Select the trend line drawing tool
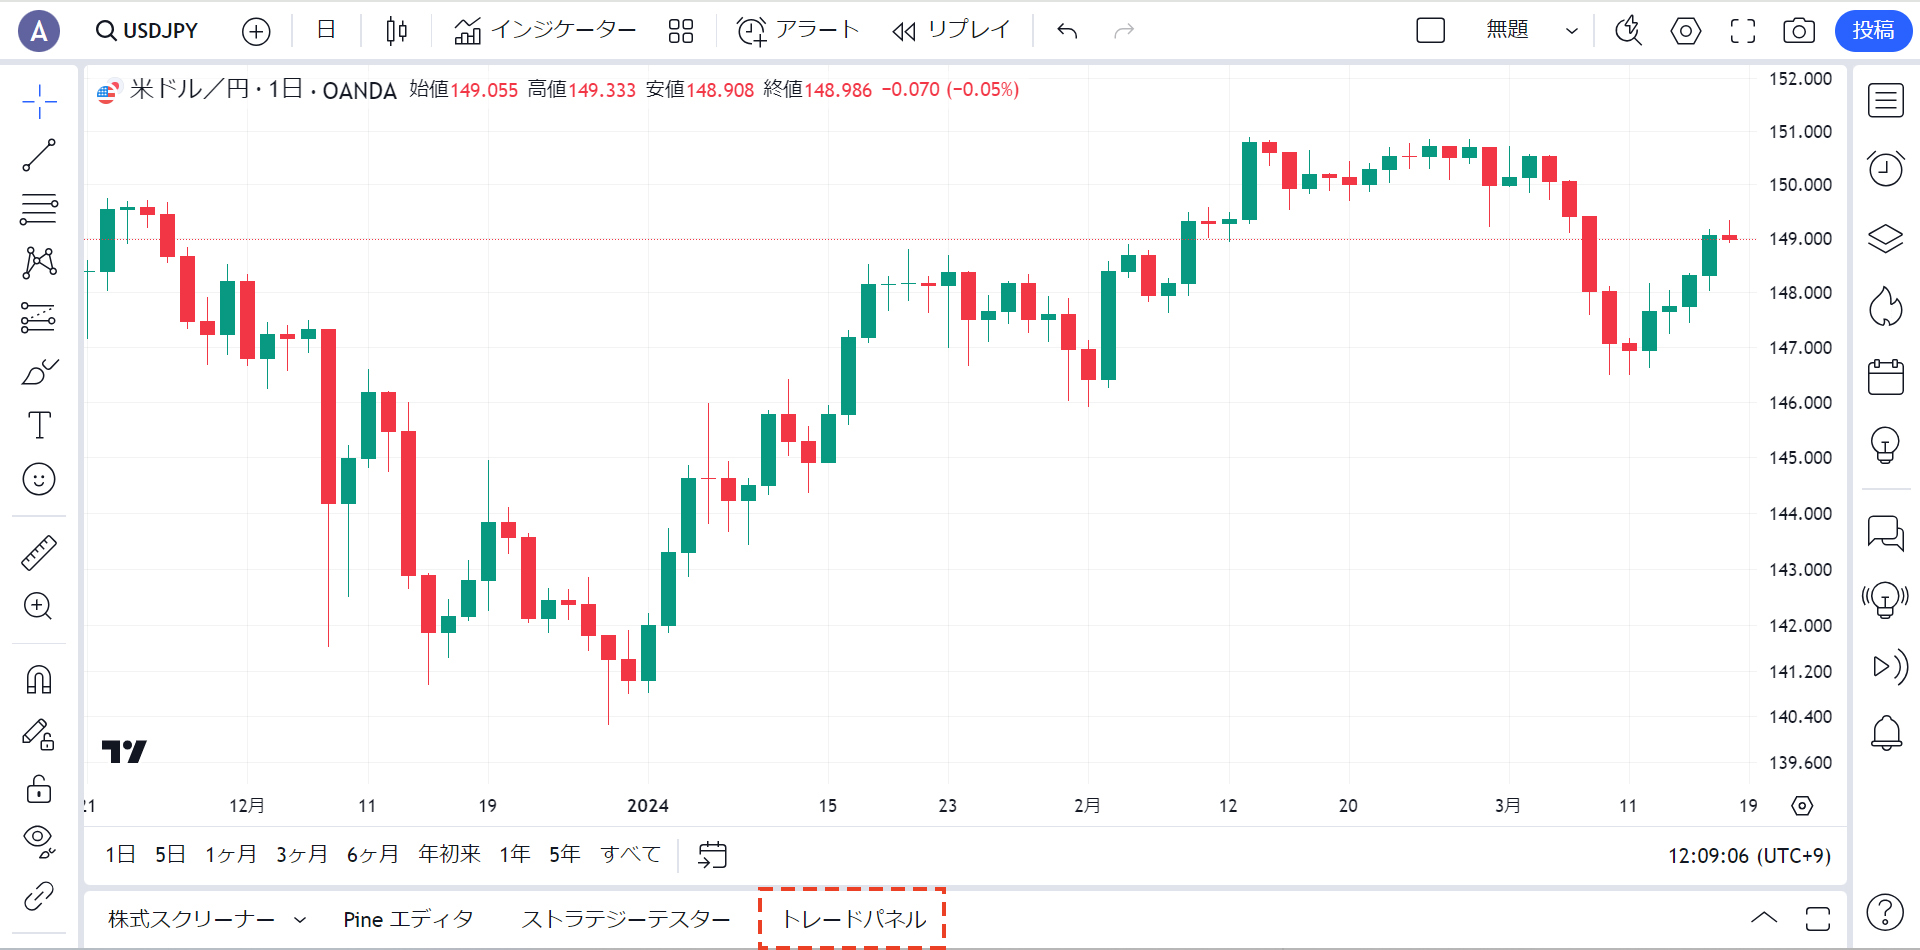 pyautogui.click(x=39, y=155)
